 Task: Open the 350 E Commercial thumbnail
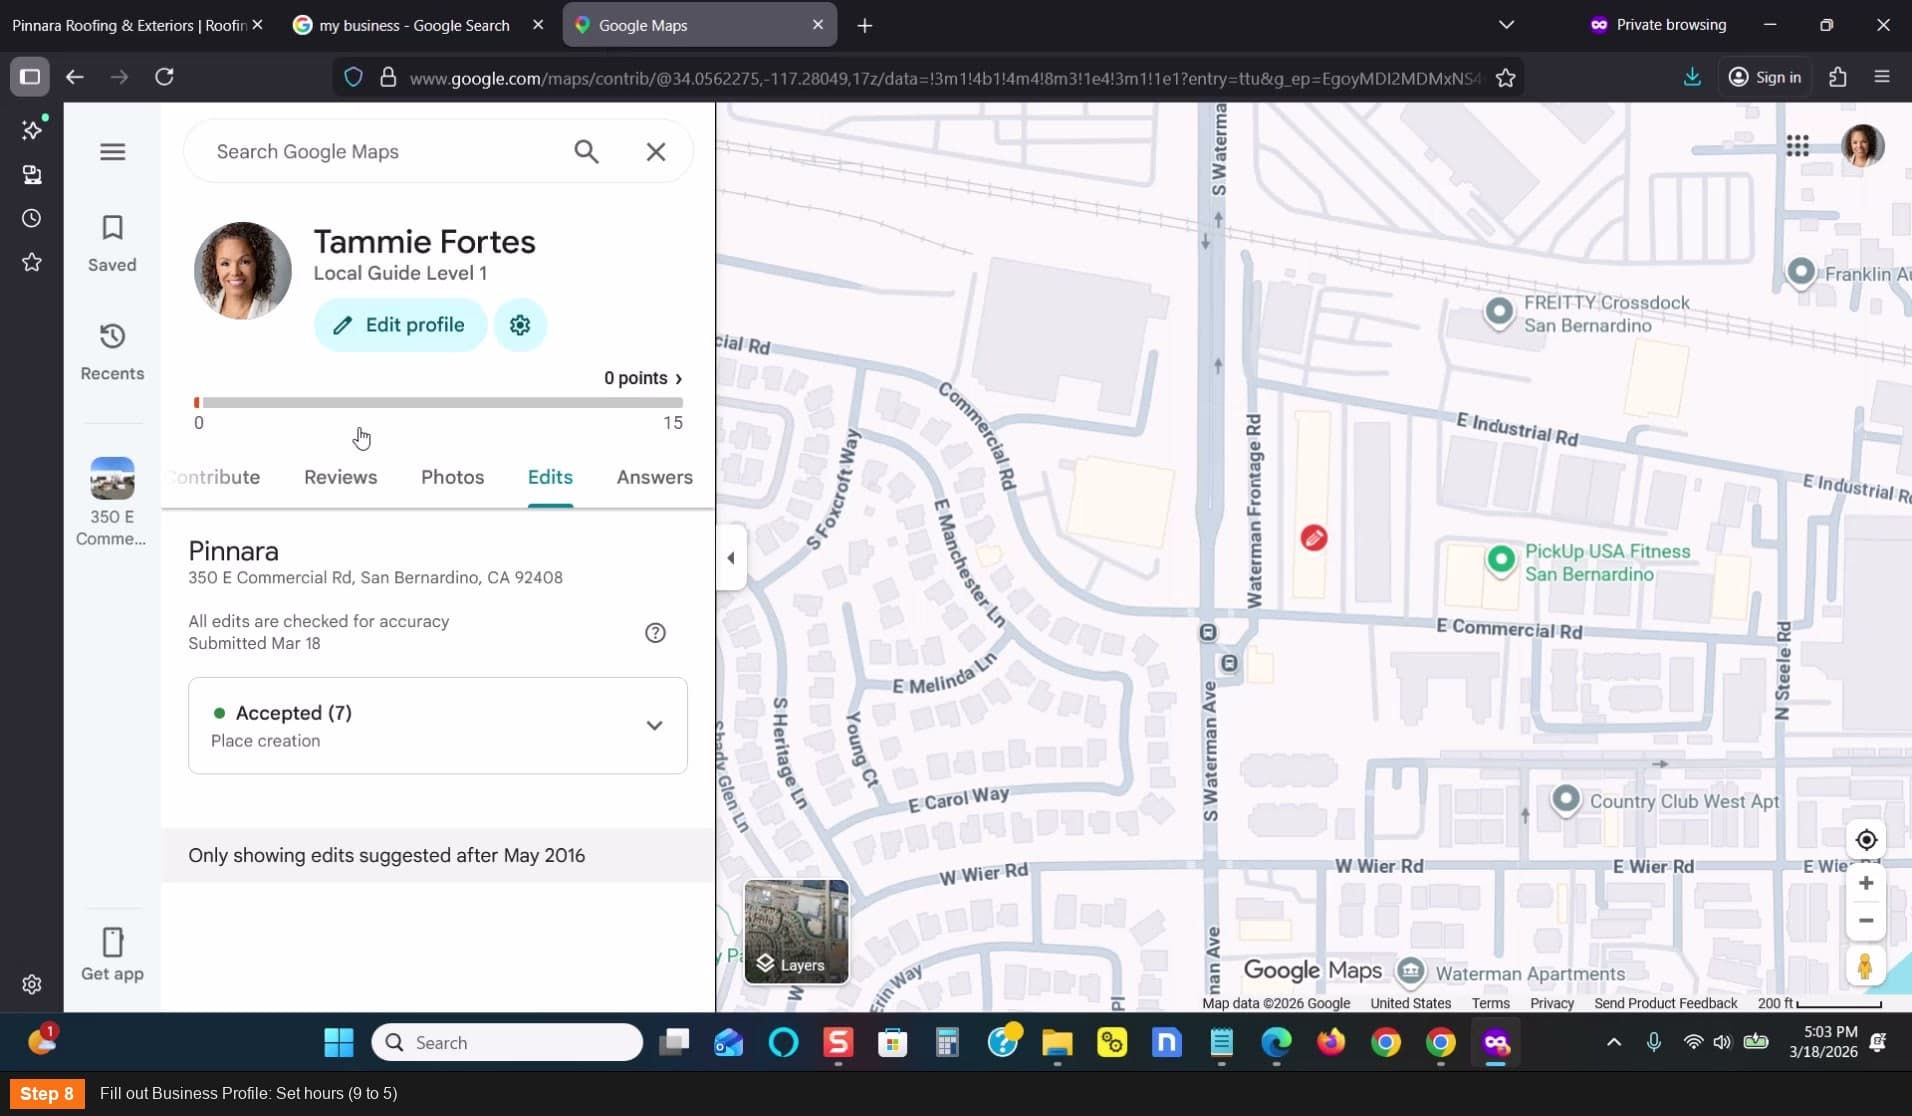112,479
